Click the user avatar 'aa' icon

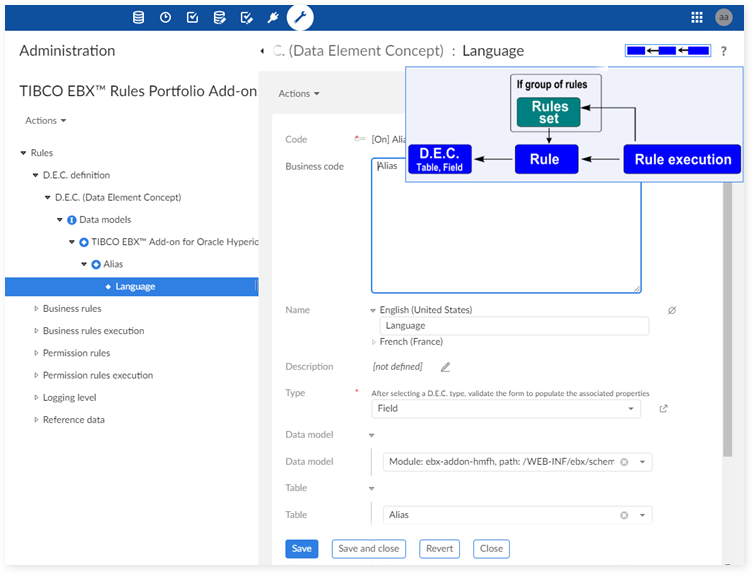pos(724,17)
